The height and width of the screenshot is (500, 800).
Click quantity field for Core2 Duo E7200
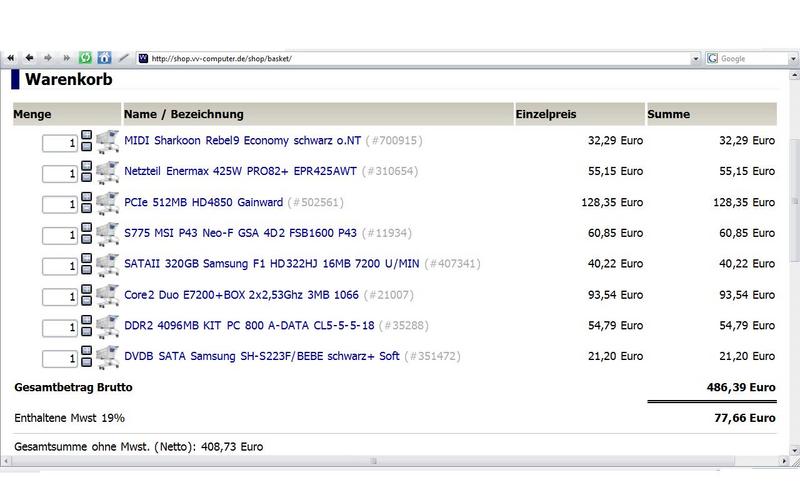60,297
